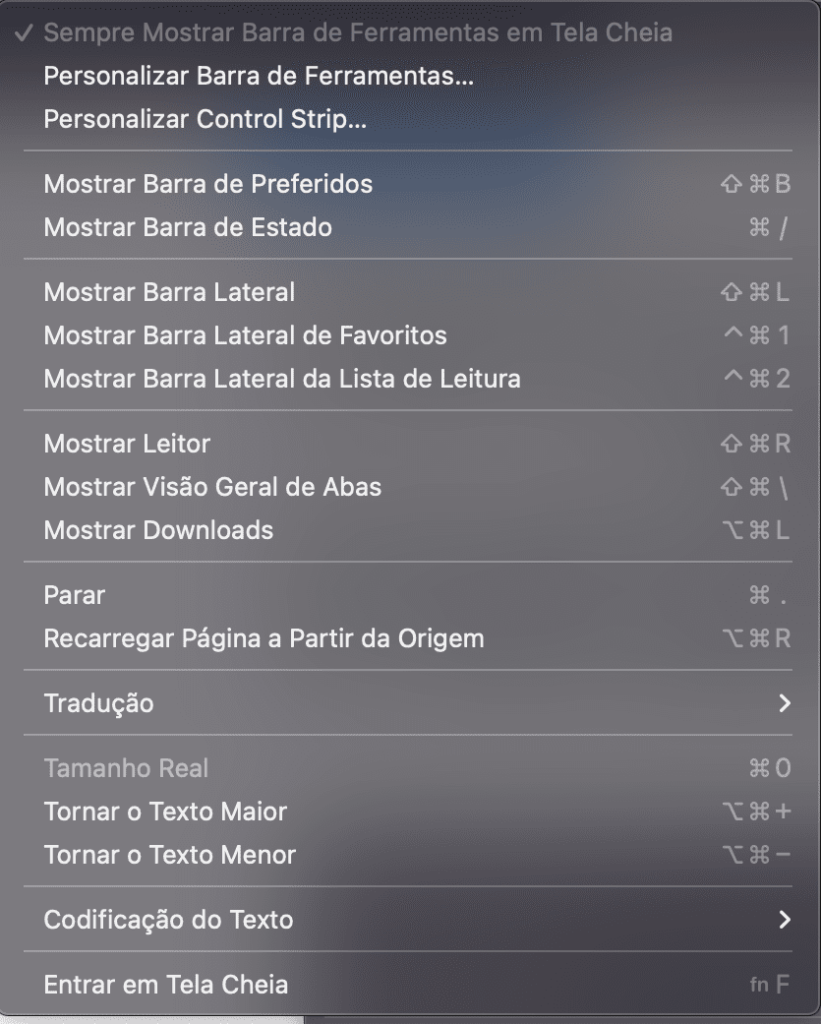Click the Codificação do Texto chevron arrow
Viewport: 821px width, 1024px height.
click(784, 919)
